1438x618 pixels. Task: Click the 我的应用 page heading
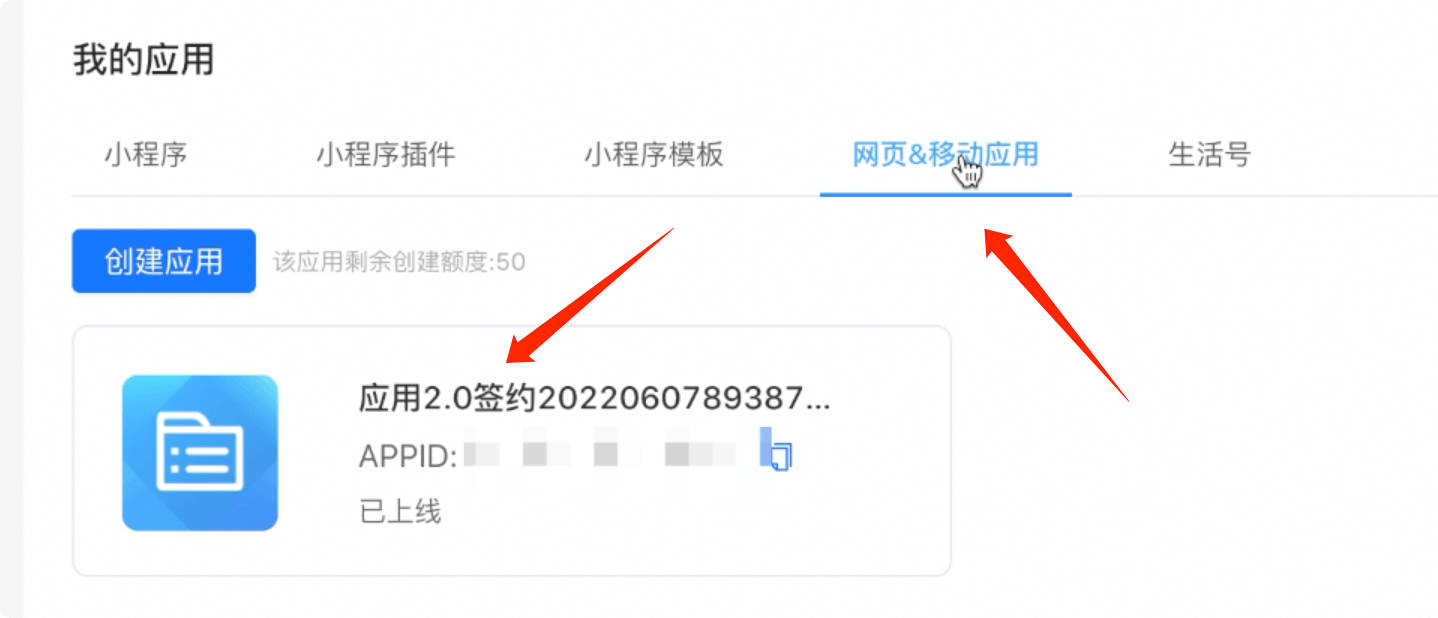[144, 61]
